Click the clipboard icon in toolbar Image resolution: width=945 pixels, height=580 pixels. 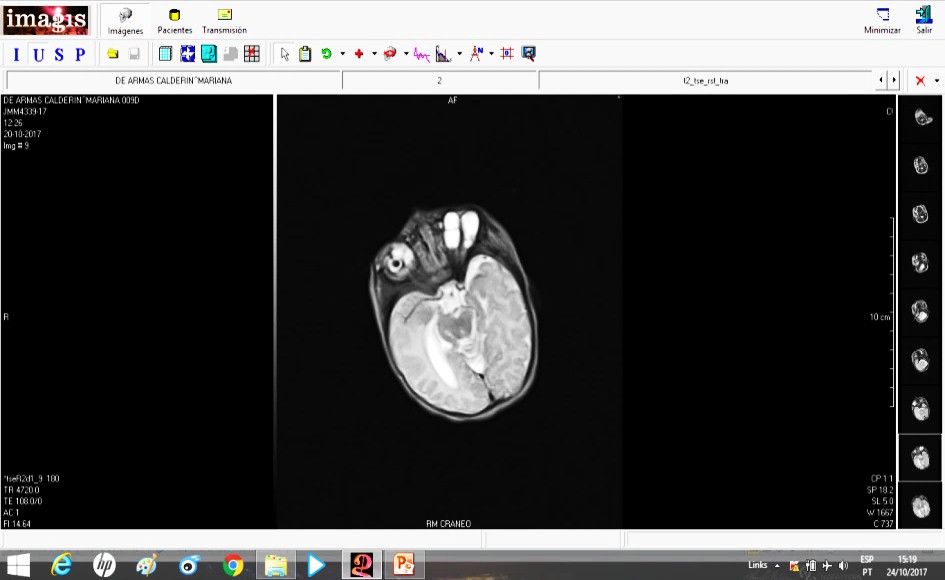[305, 54]
